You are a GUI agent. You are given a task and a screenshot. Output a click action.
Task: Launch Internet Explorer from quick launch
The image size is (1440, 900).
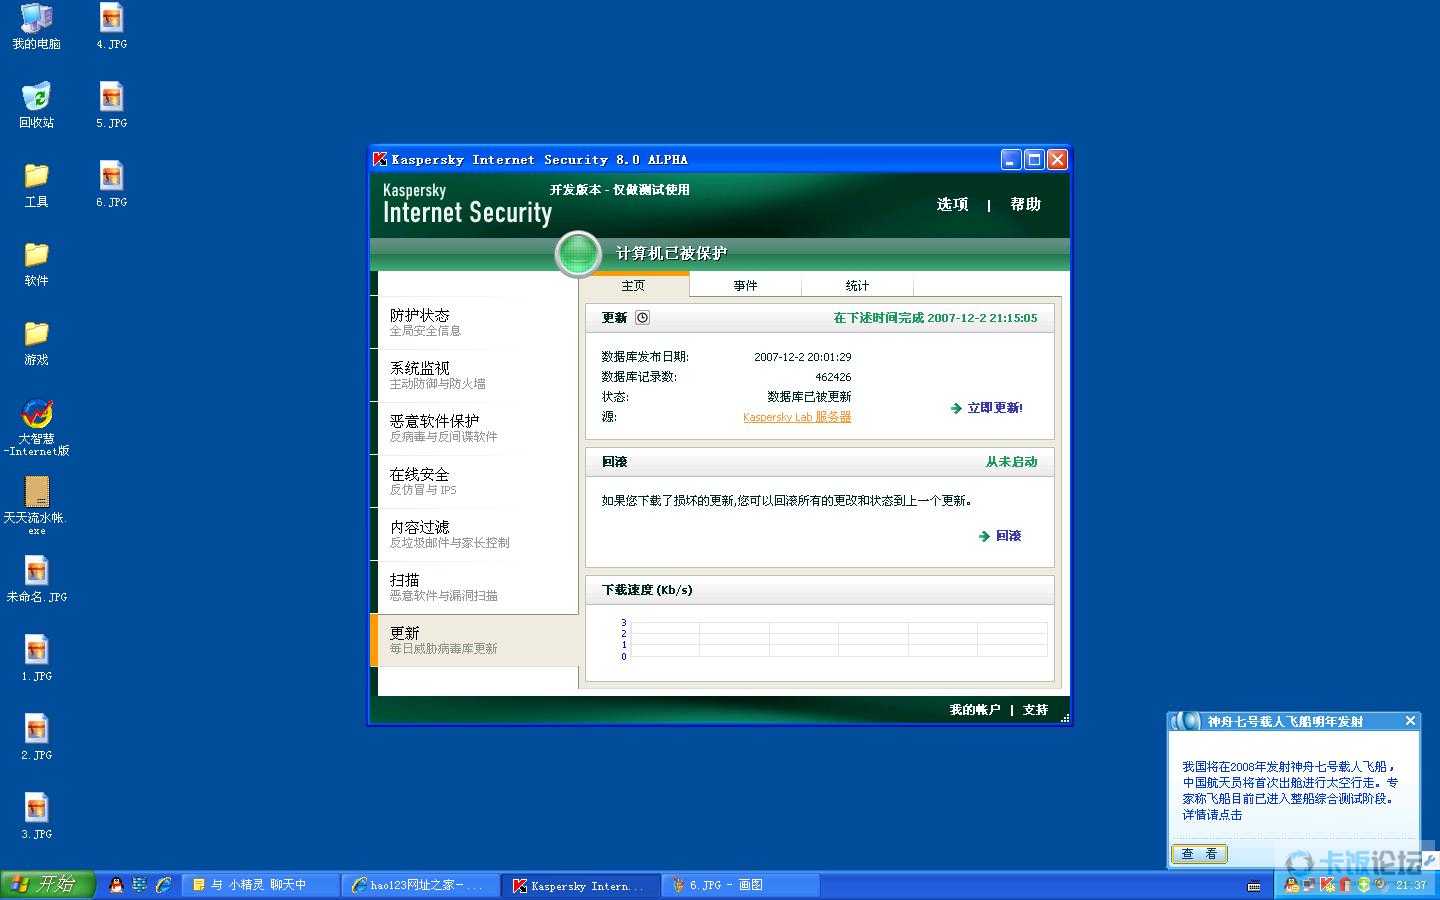[x=163, y=885]
